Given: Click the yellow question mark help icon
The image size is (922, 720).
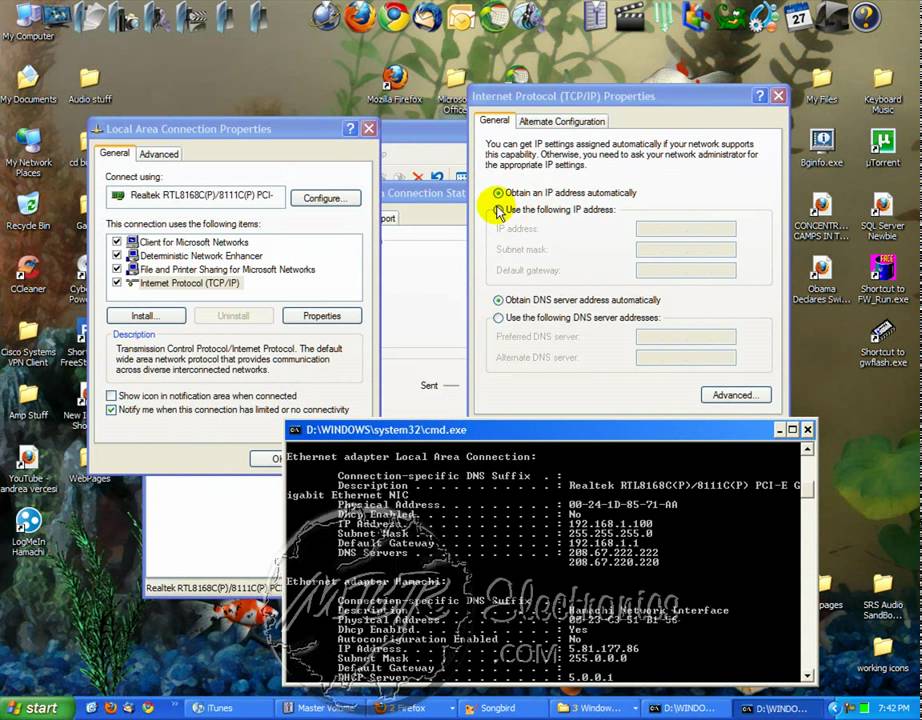Looking at the screenshot, I should (x=866, y=16).
